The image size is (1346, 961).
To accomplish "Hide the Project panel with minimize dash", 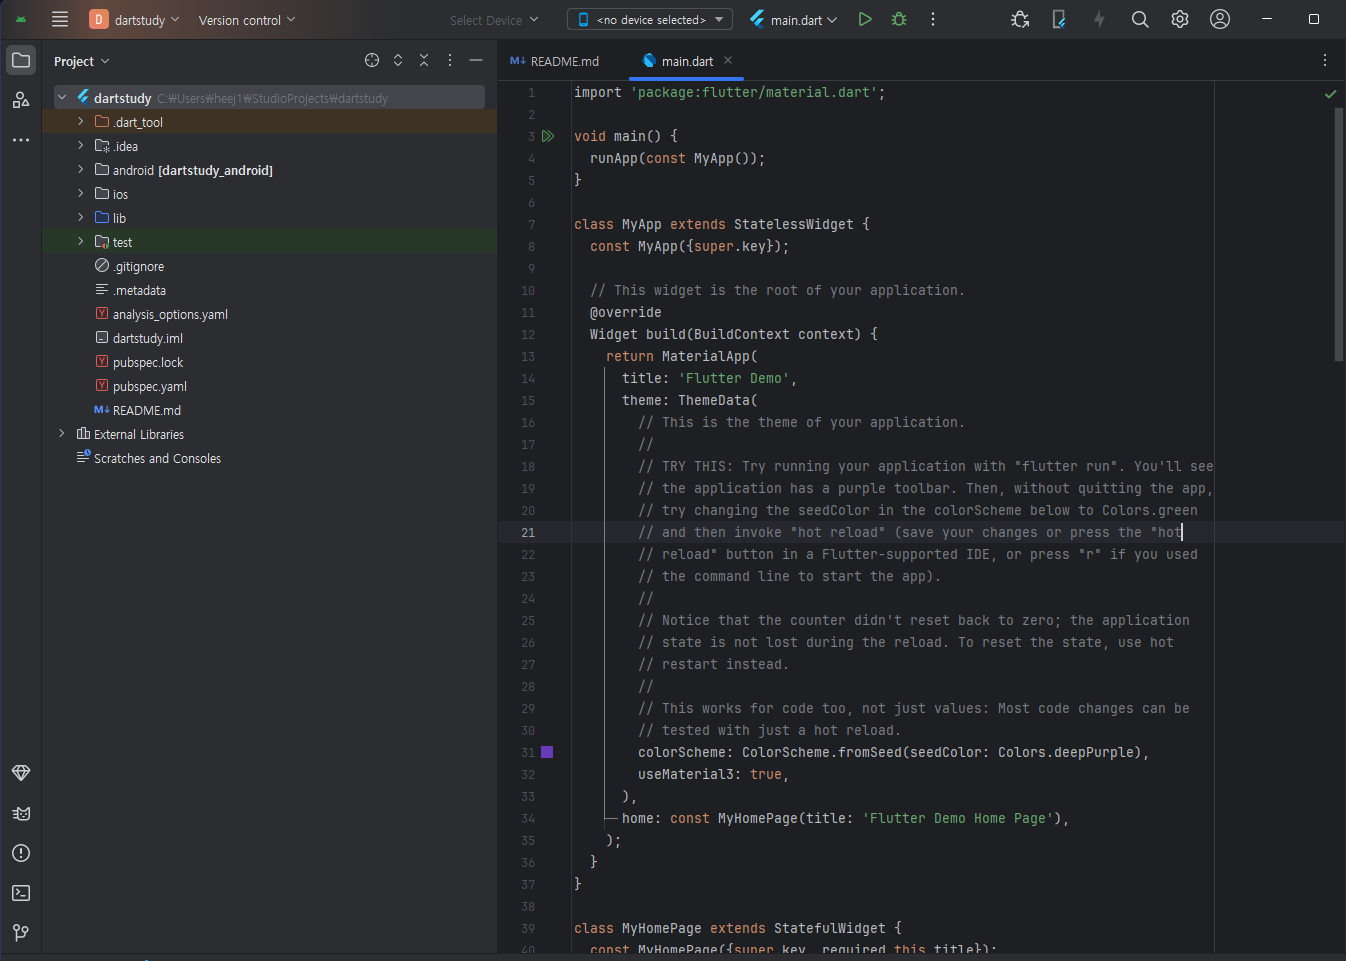I will [476, 61].
